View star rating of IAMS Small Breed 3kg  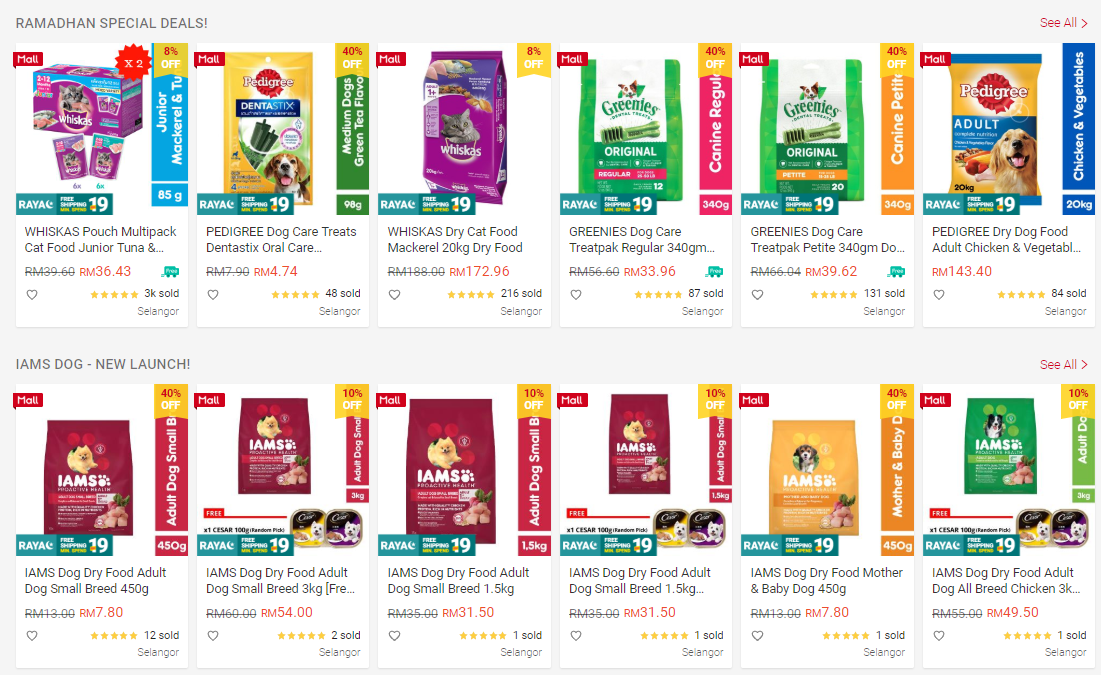tap(301, 636)
